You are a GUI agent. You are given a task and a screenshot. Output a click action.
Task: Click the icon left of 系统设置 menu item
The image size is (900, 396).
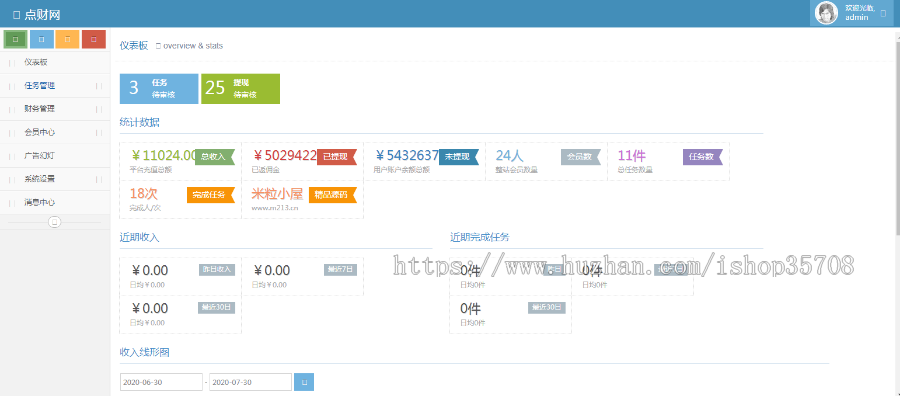tap(12, 179)
